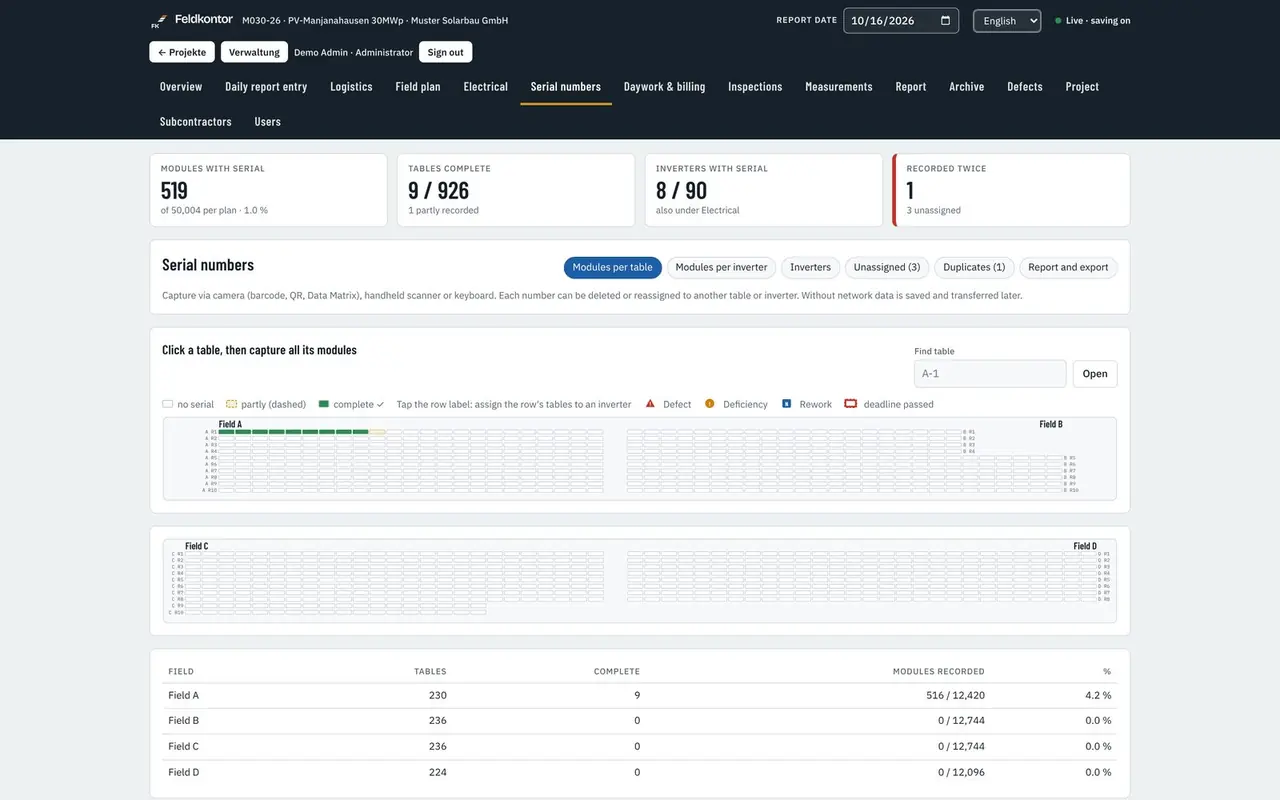Click the '8 / 90' inverters with serial value
Viewport: 1280px width, 800px height.
(x=682, y=190)
